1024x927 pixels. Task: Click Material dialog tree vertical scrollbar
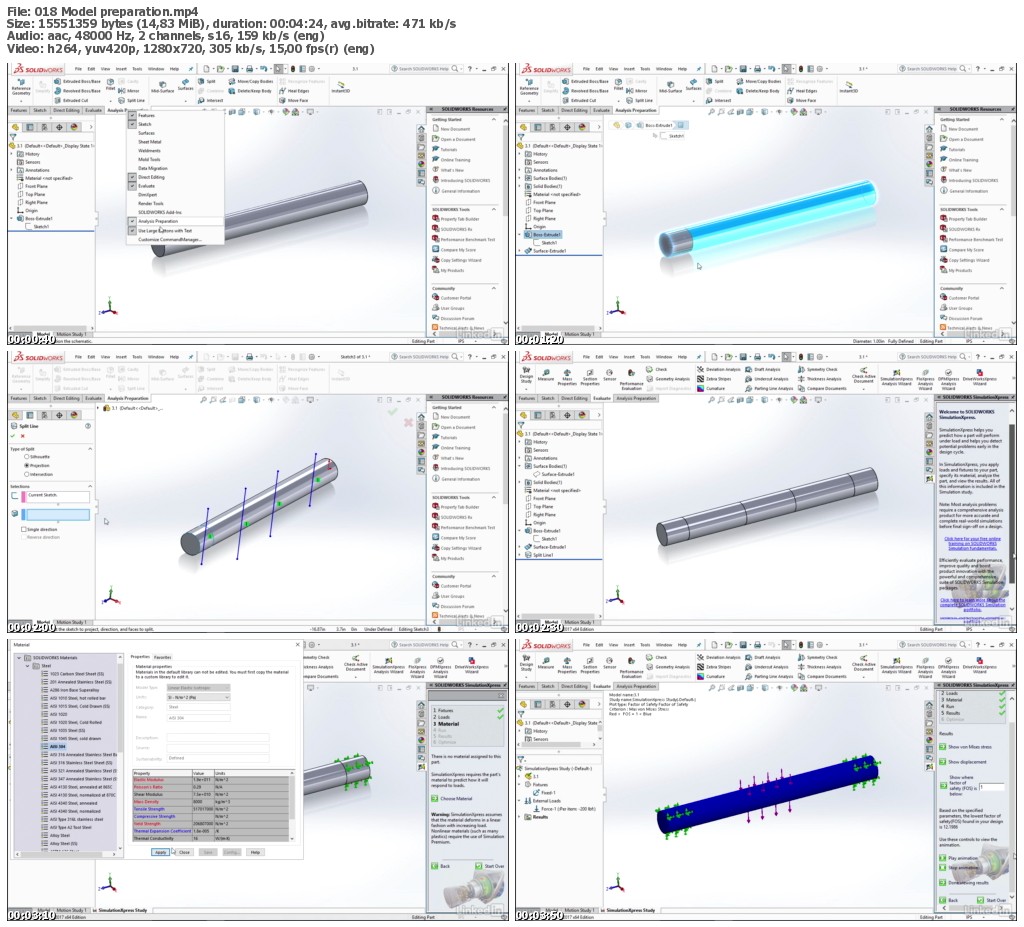tap(120, 751)
